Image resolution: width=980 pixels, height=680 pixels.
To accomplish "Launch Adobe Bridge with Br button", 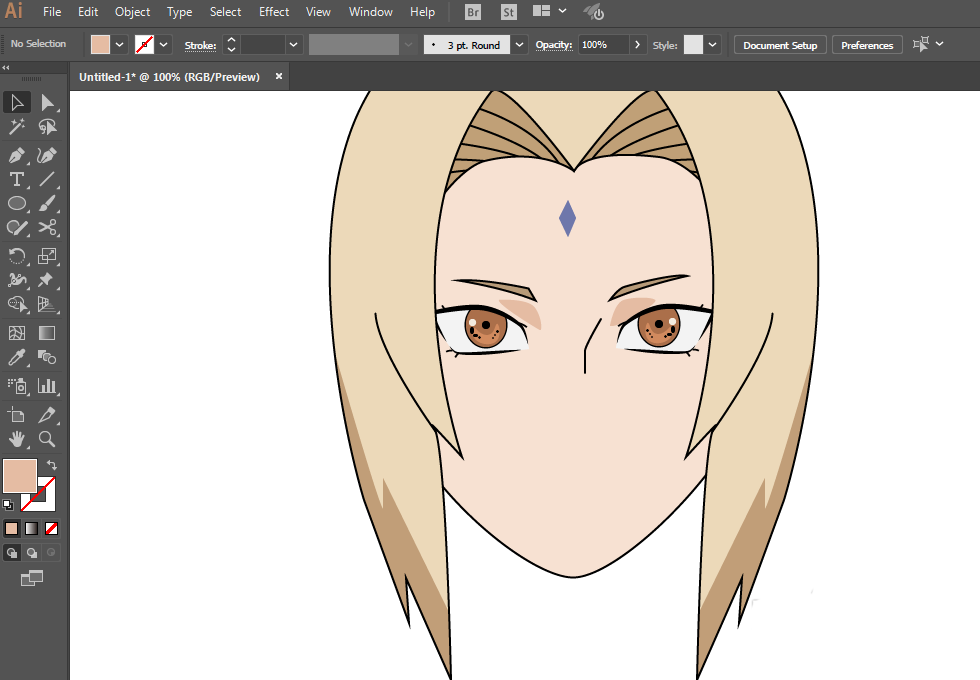I will coord(473,12).
